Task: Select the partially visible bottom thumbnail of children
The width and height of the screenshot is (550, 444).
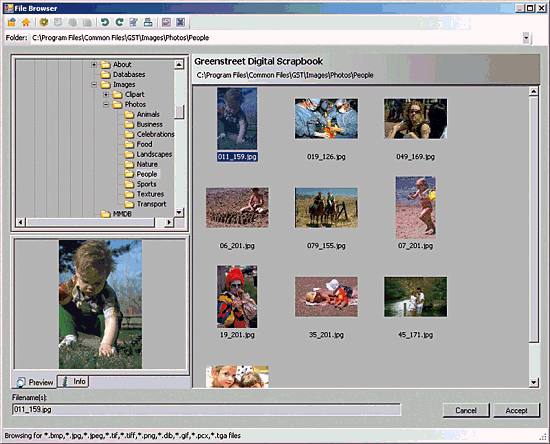Action: click(x=237, y=377)
